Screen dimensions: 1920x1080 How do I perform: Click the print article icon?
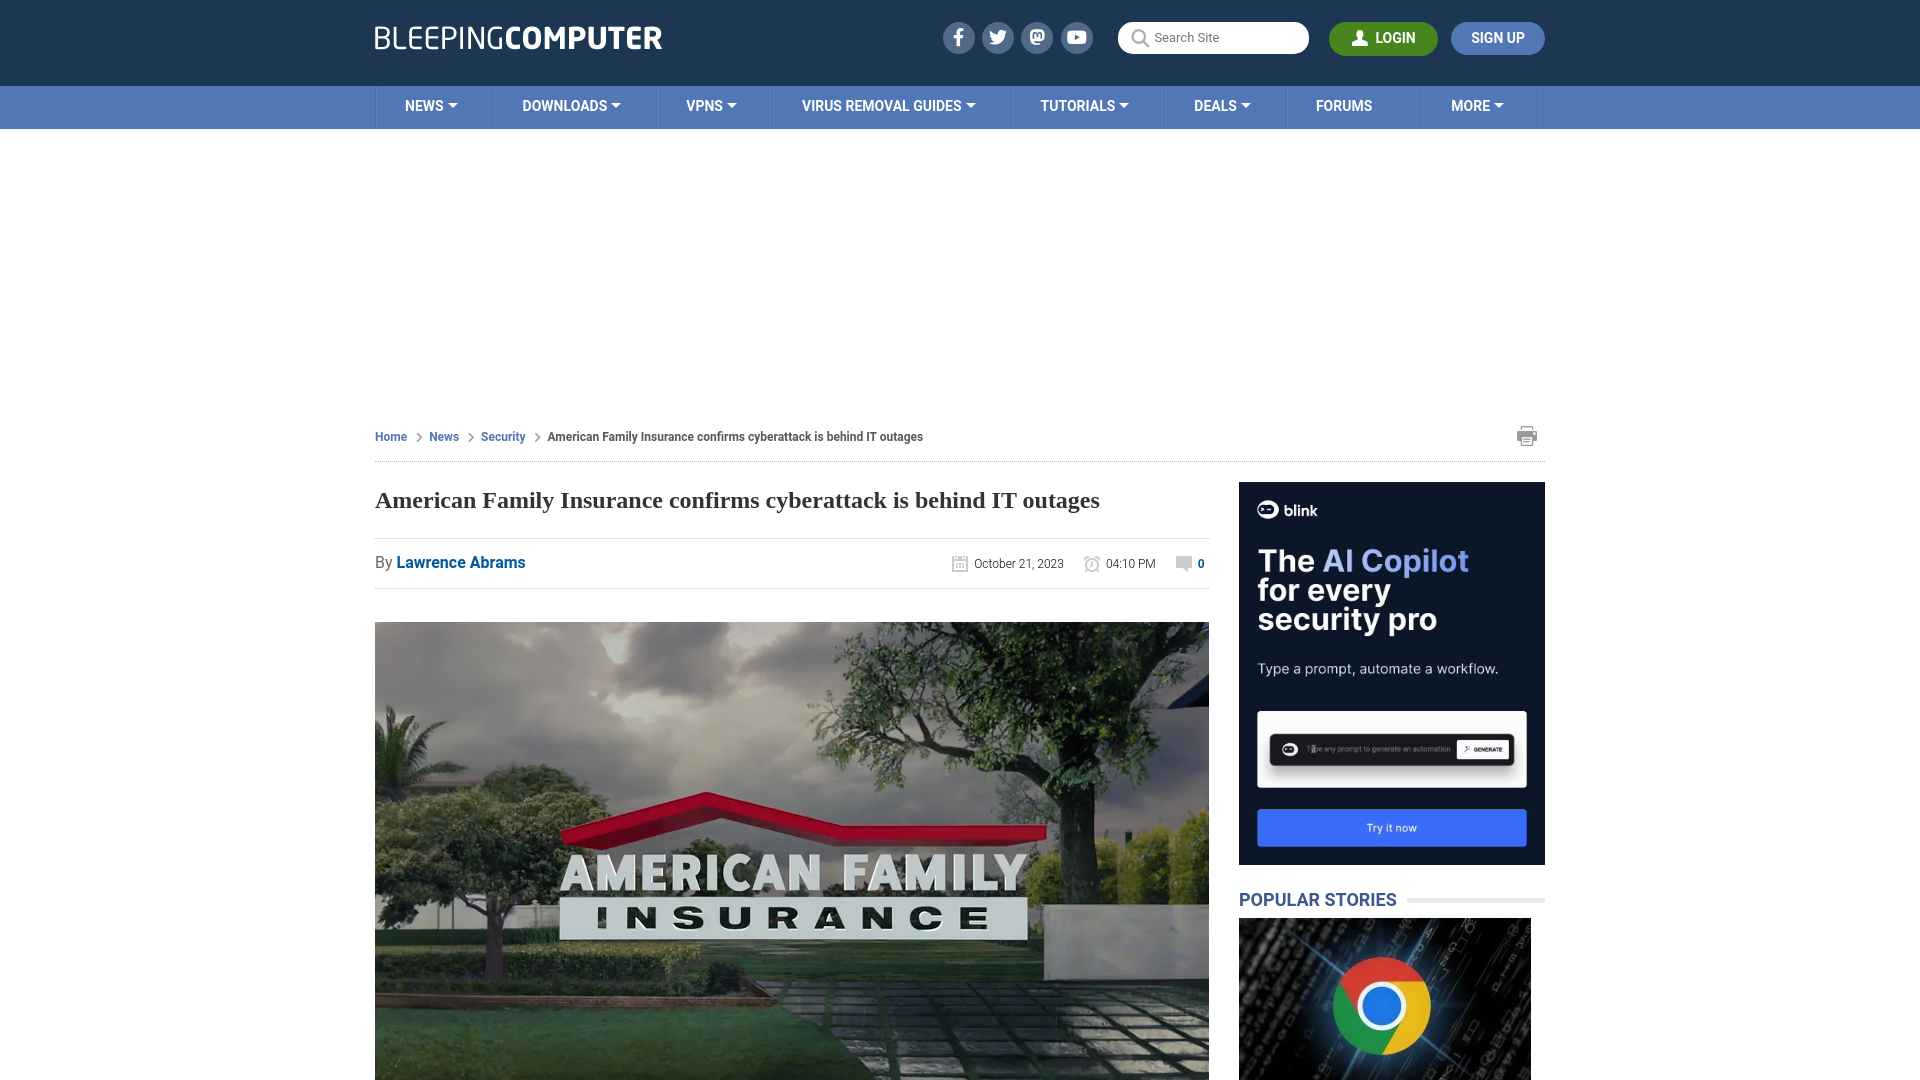coord(1527,435)
